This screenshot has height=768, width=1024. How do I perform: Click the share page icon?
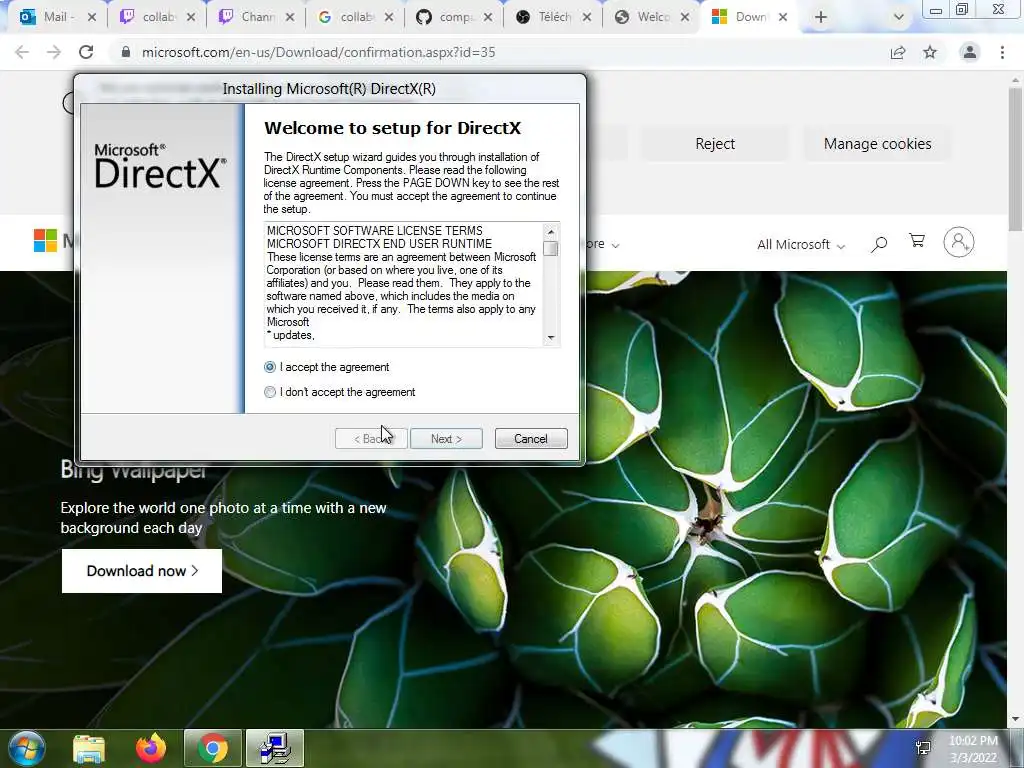tap(898, 52)
